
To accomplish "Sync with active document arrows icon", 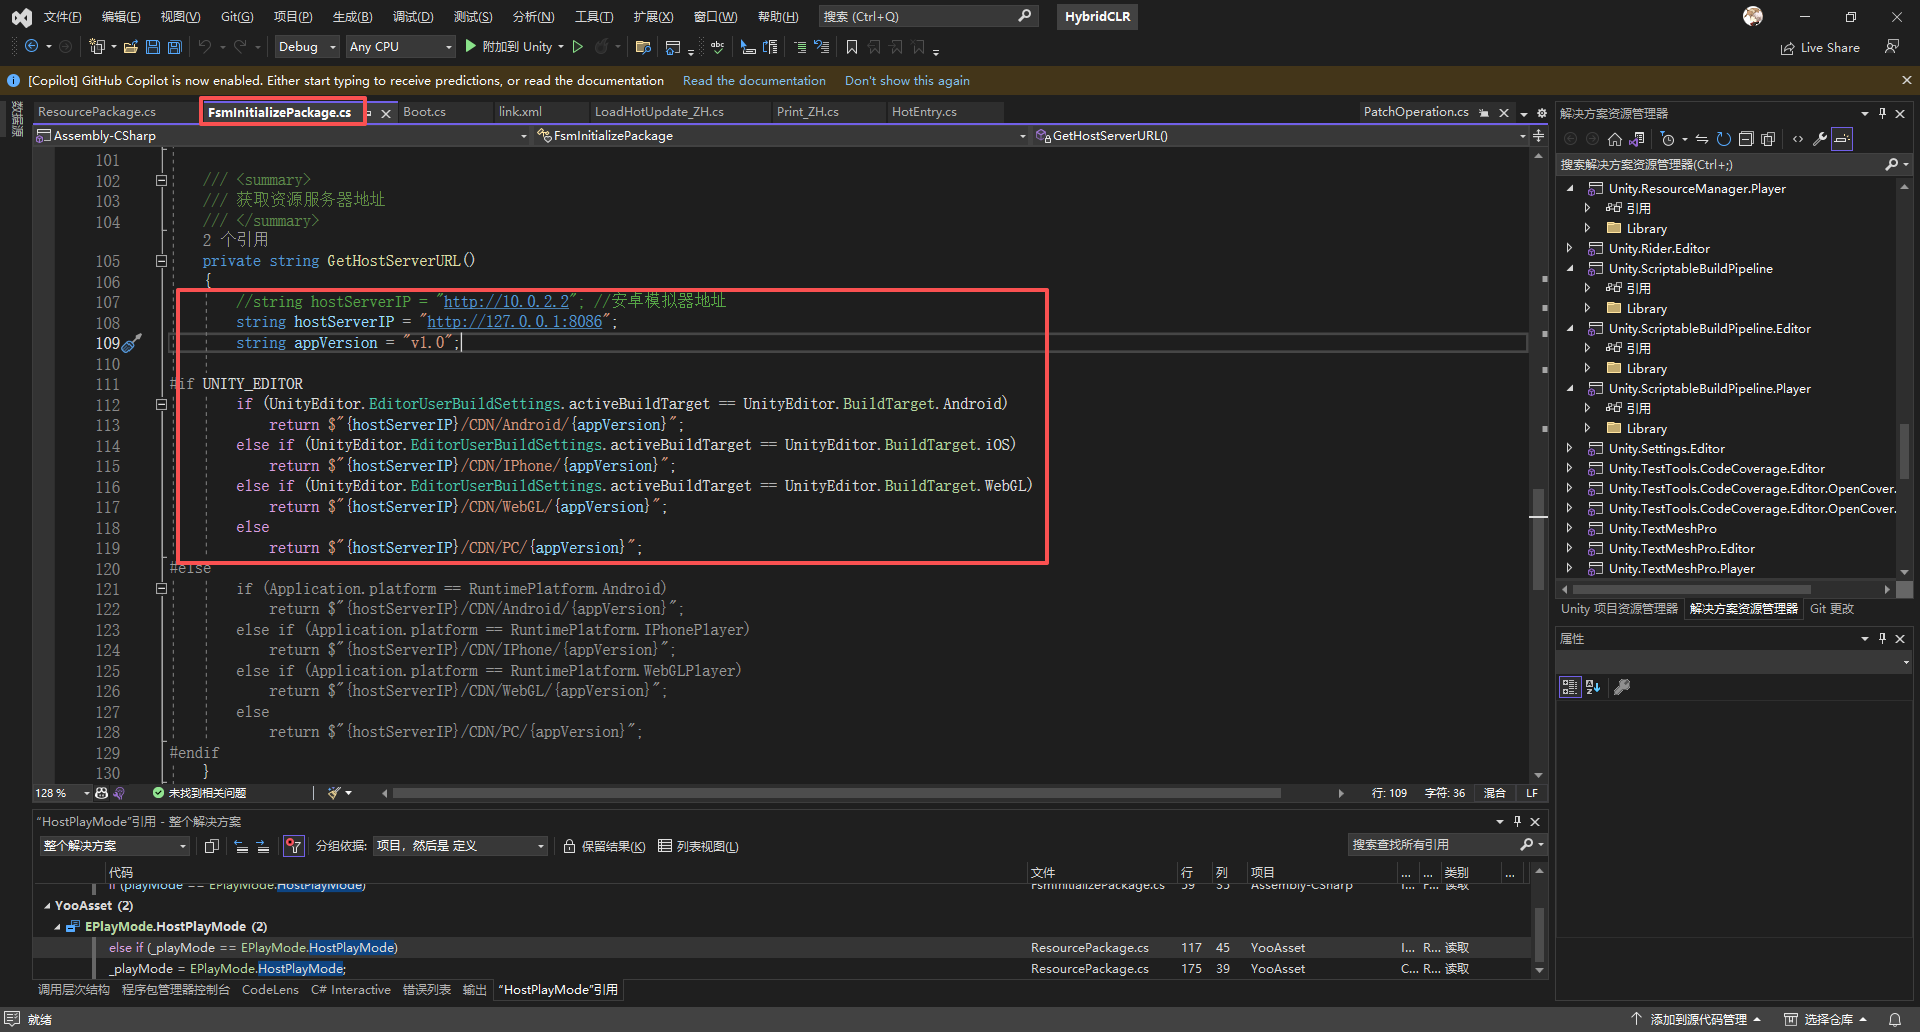I will 1702,139.
